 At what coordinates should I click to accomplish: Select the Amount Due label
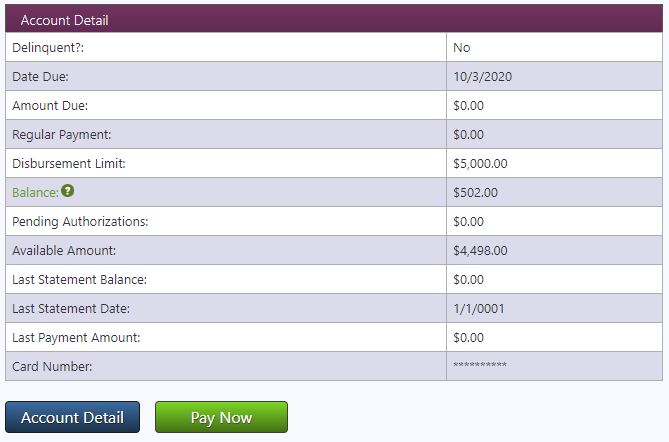pos(50,105)
